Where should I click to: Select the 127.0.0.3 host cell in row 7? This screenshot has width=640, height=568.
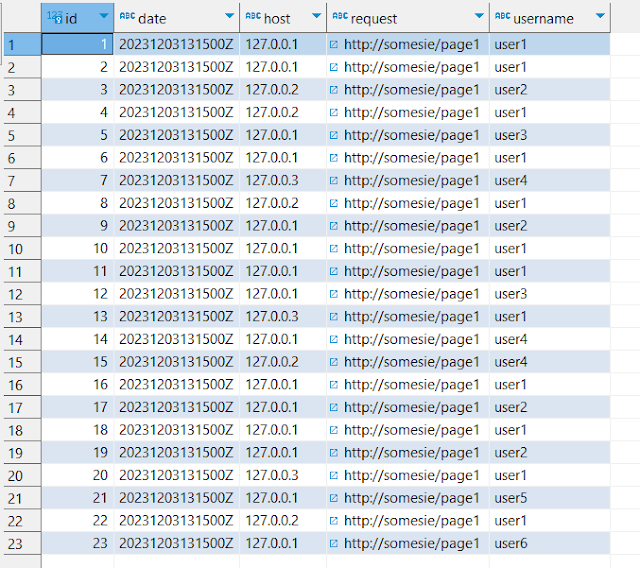point(272,181)
